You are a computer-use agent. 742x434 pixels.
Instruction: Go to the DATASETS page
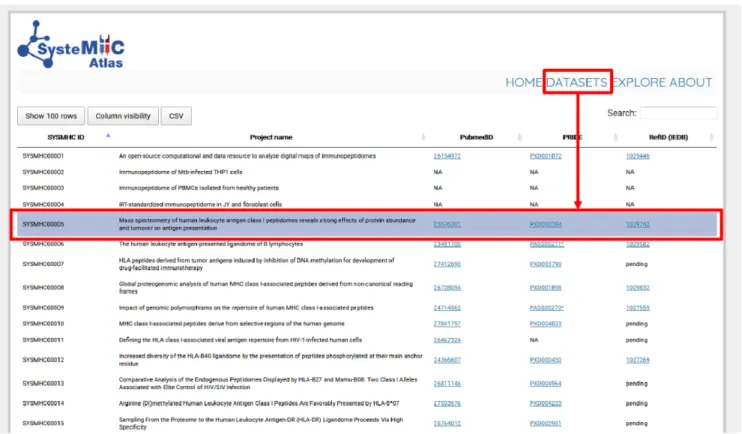(577, 82)
